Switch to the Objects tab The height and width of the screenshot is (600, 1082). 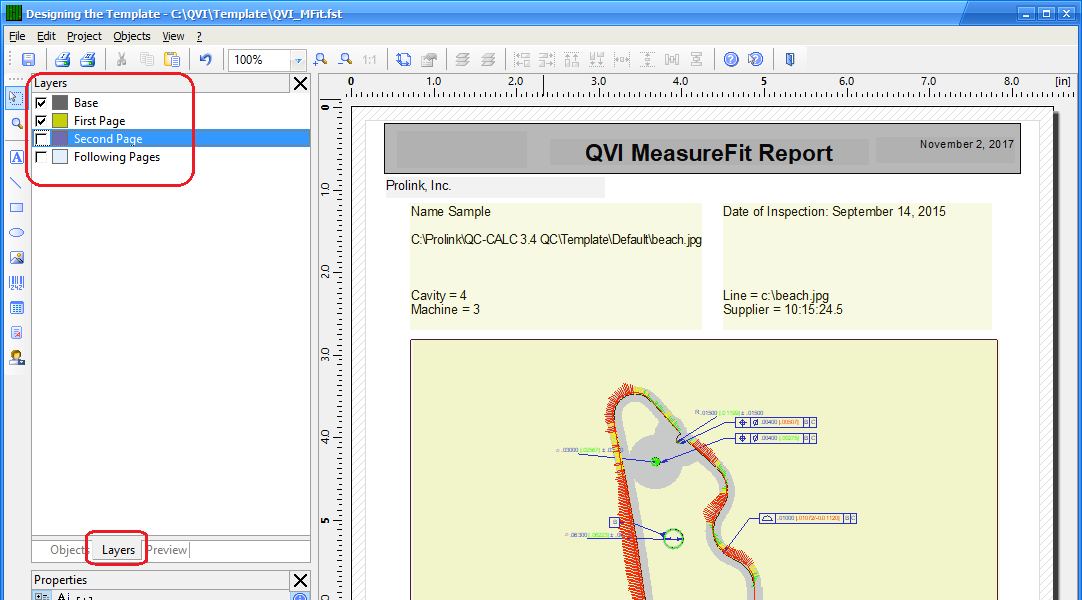[68, 550]
